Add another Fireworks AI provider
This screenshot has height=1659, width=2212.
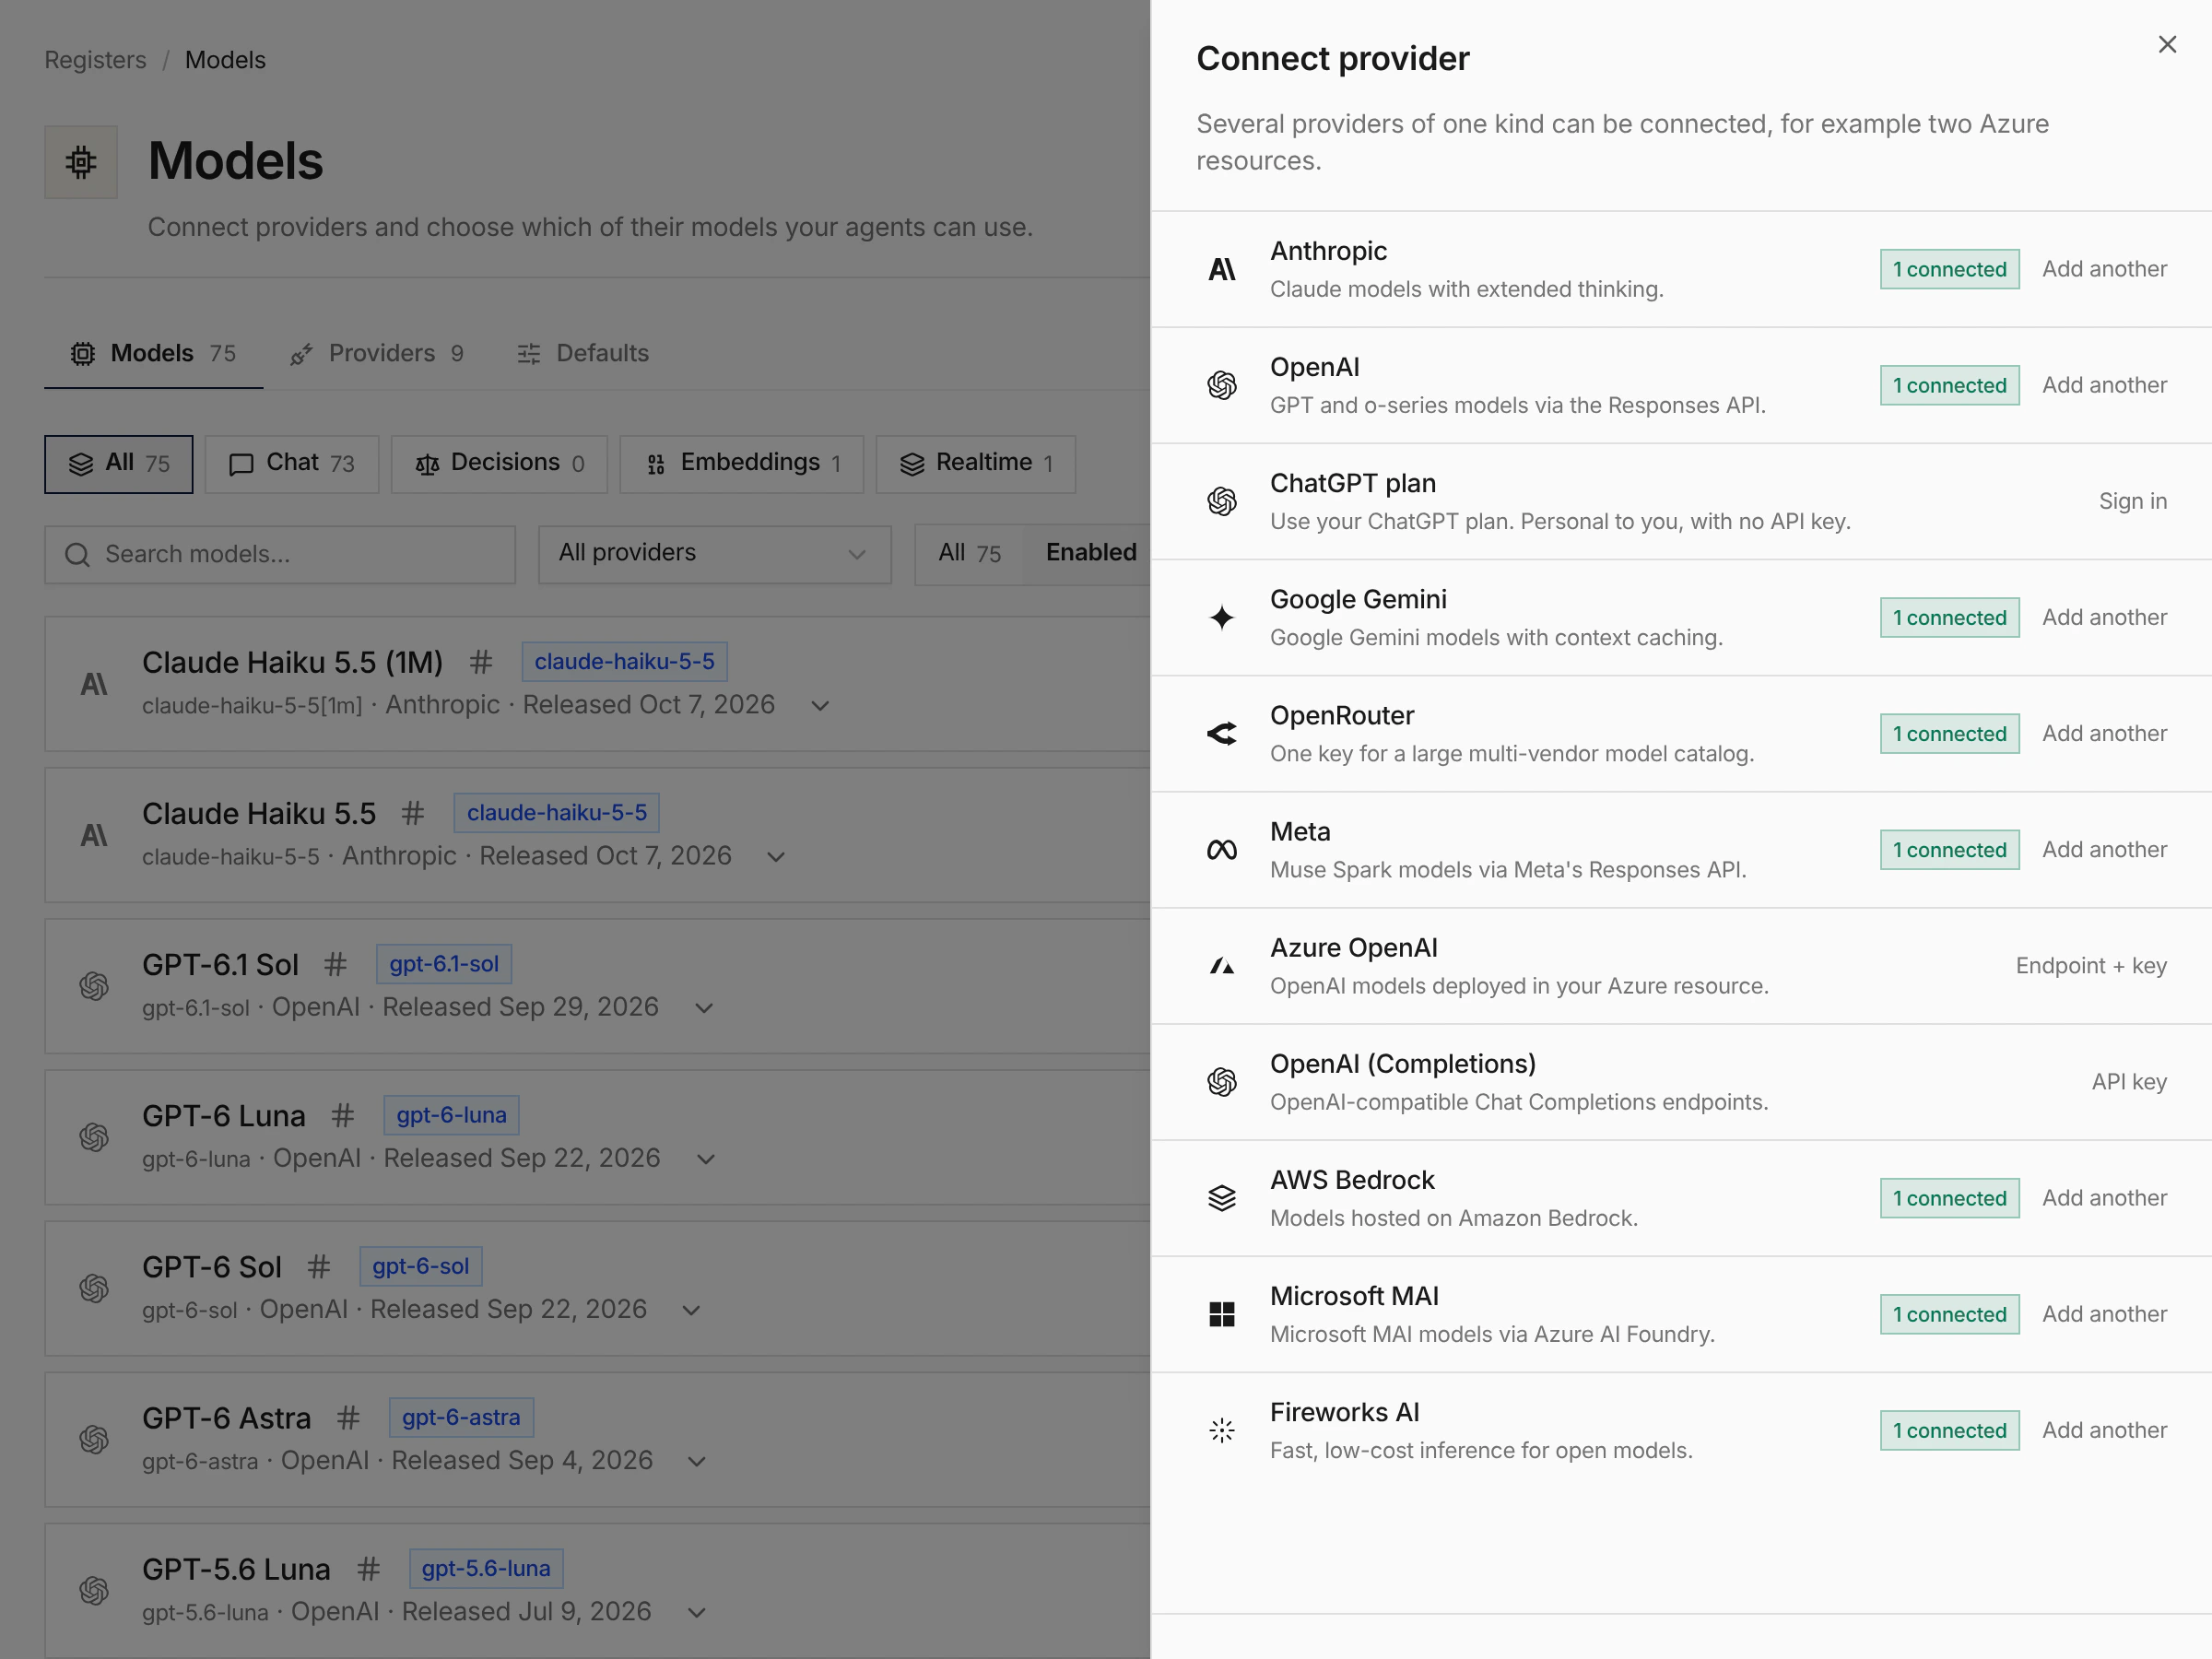point(2104,1430)
